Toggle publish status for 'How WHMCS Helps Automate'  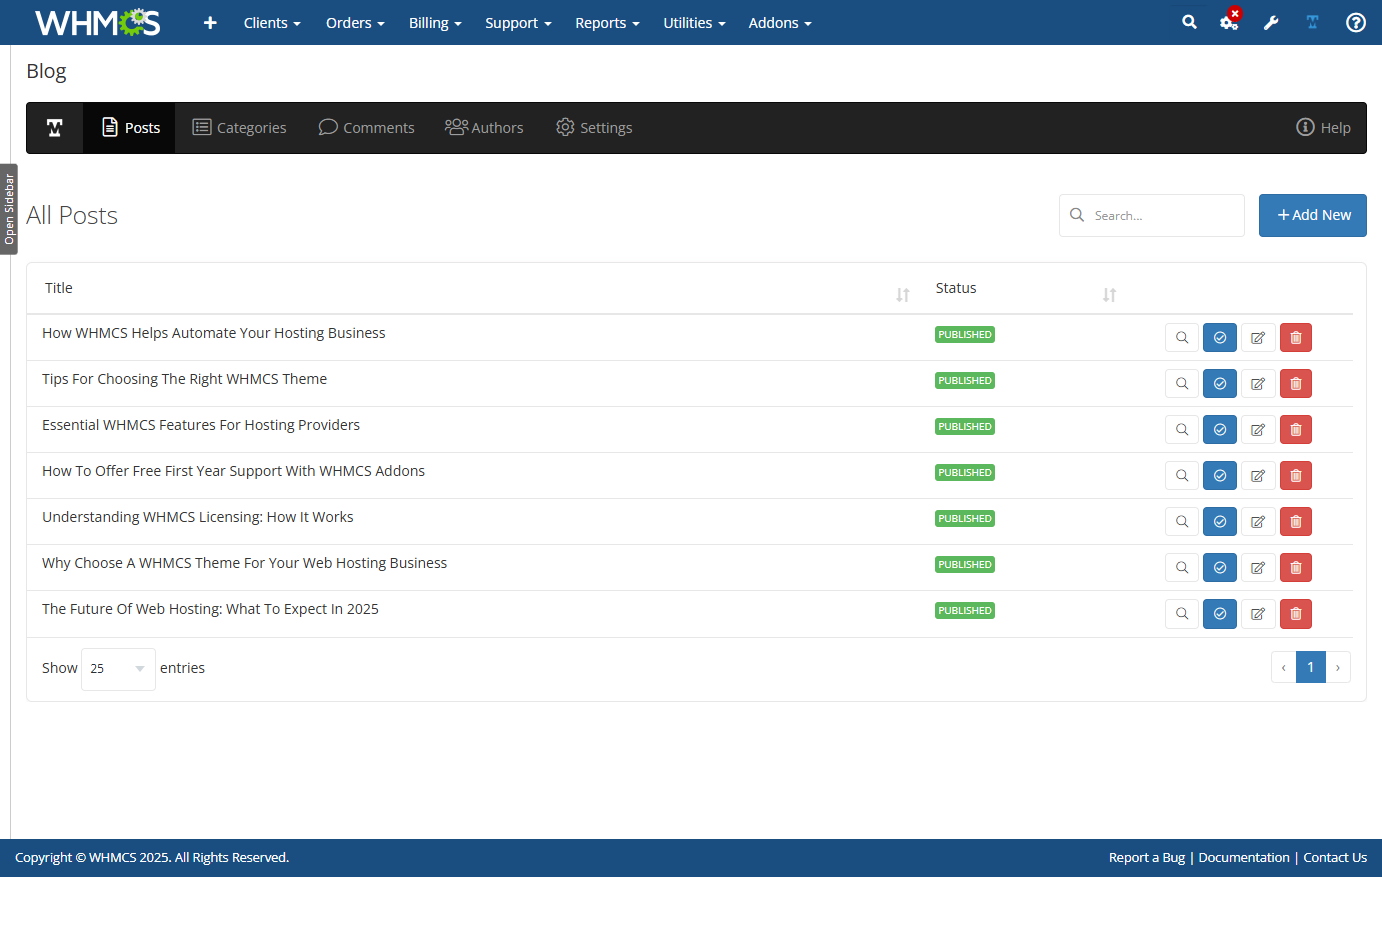click(x=1220, y=338)
